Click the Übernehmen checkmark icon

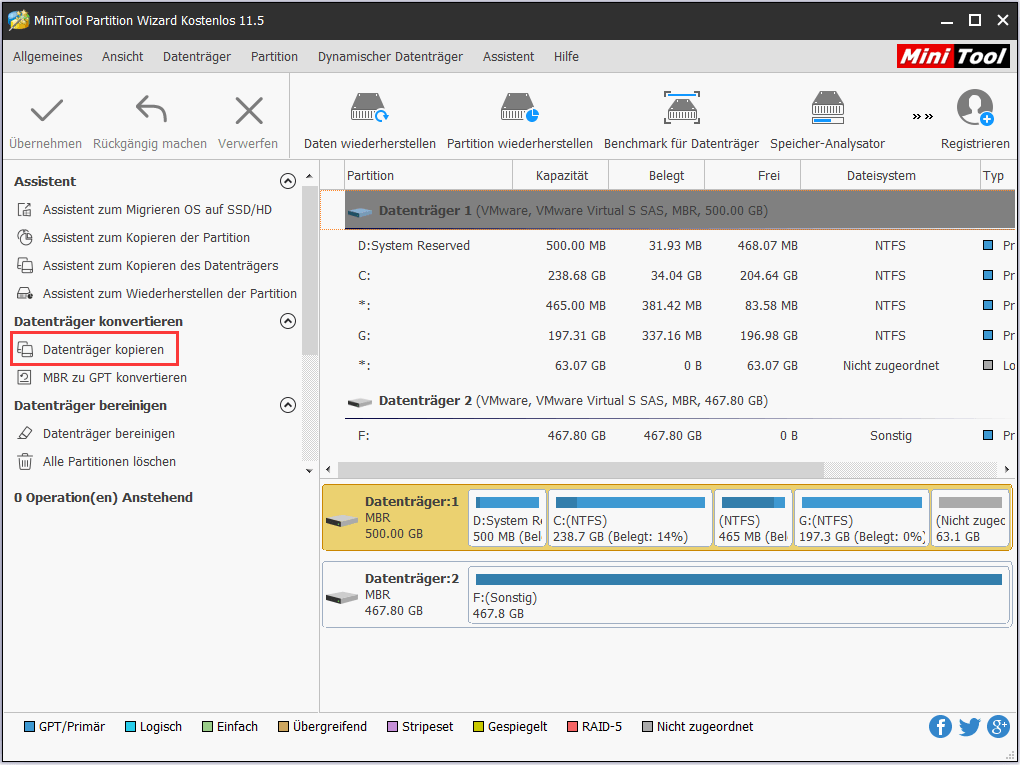tap(46, 110)
